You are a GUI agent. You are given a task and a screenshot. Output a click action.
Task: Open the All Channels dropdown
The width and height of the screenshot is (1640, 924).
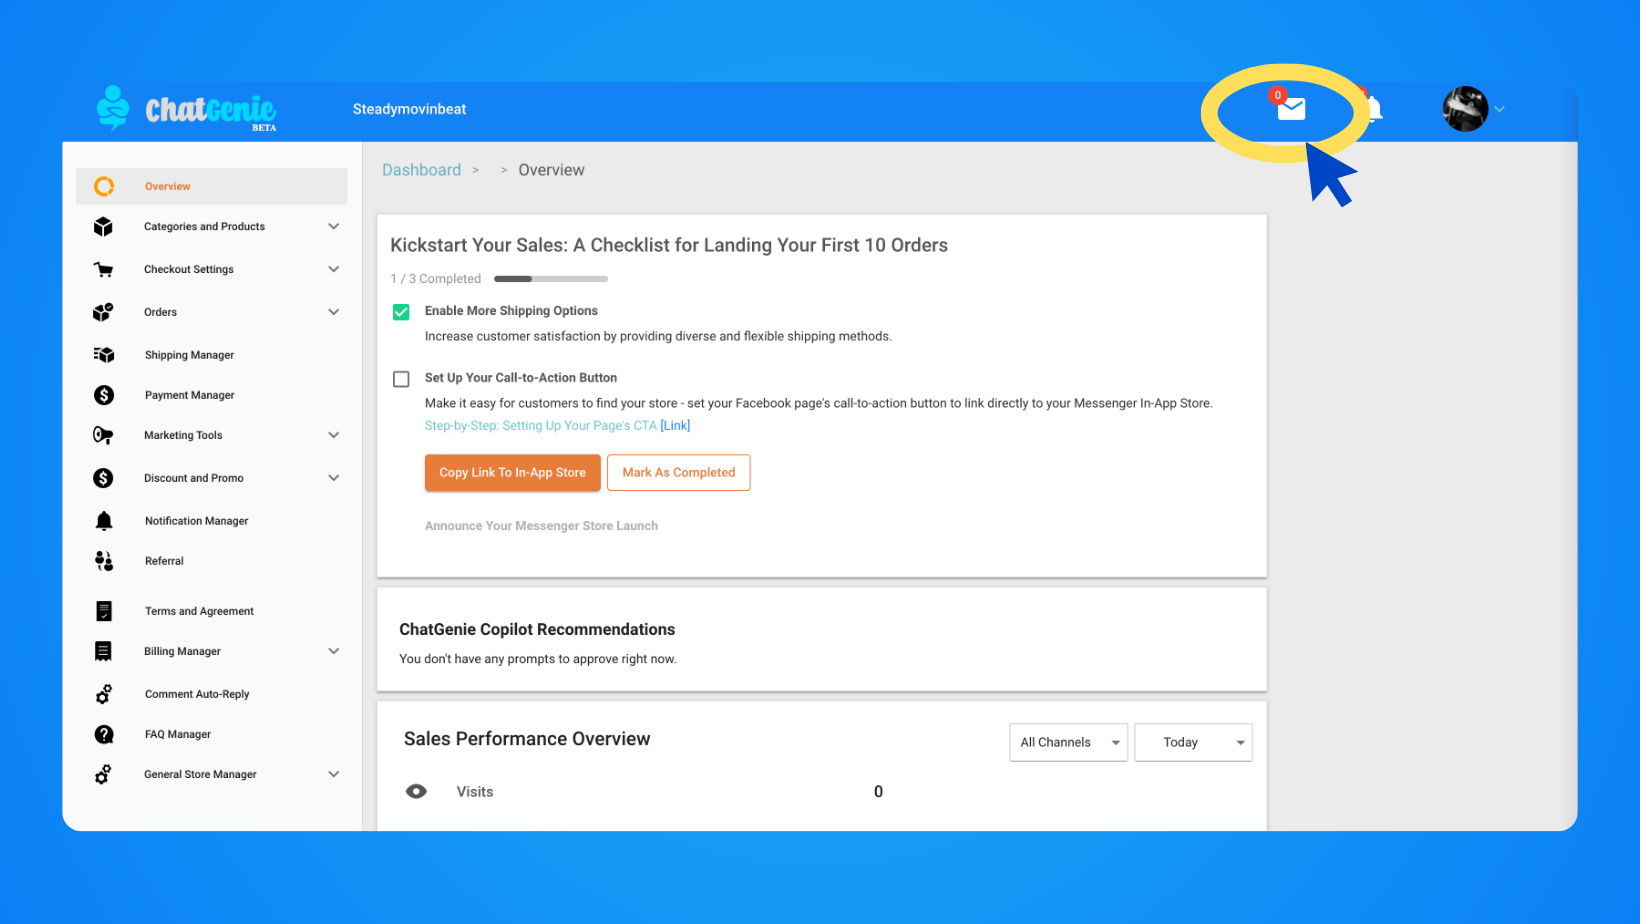(1068, 742)
